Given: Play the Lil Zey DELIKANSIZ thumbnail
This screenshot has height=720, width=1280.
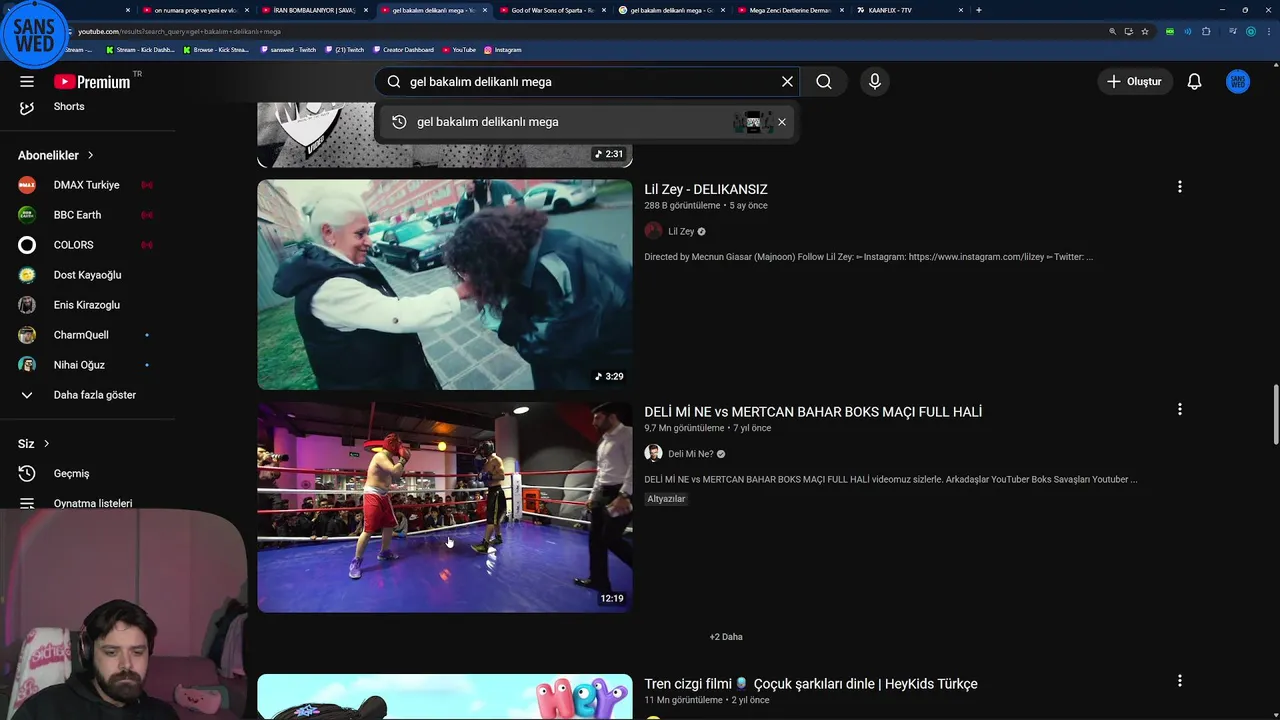Looking at the screenshot, I should coord(445,285).
